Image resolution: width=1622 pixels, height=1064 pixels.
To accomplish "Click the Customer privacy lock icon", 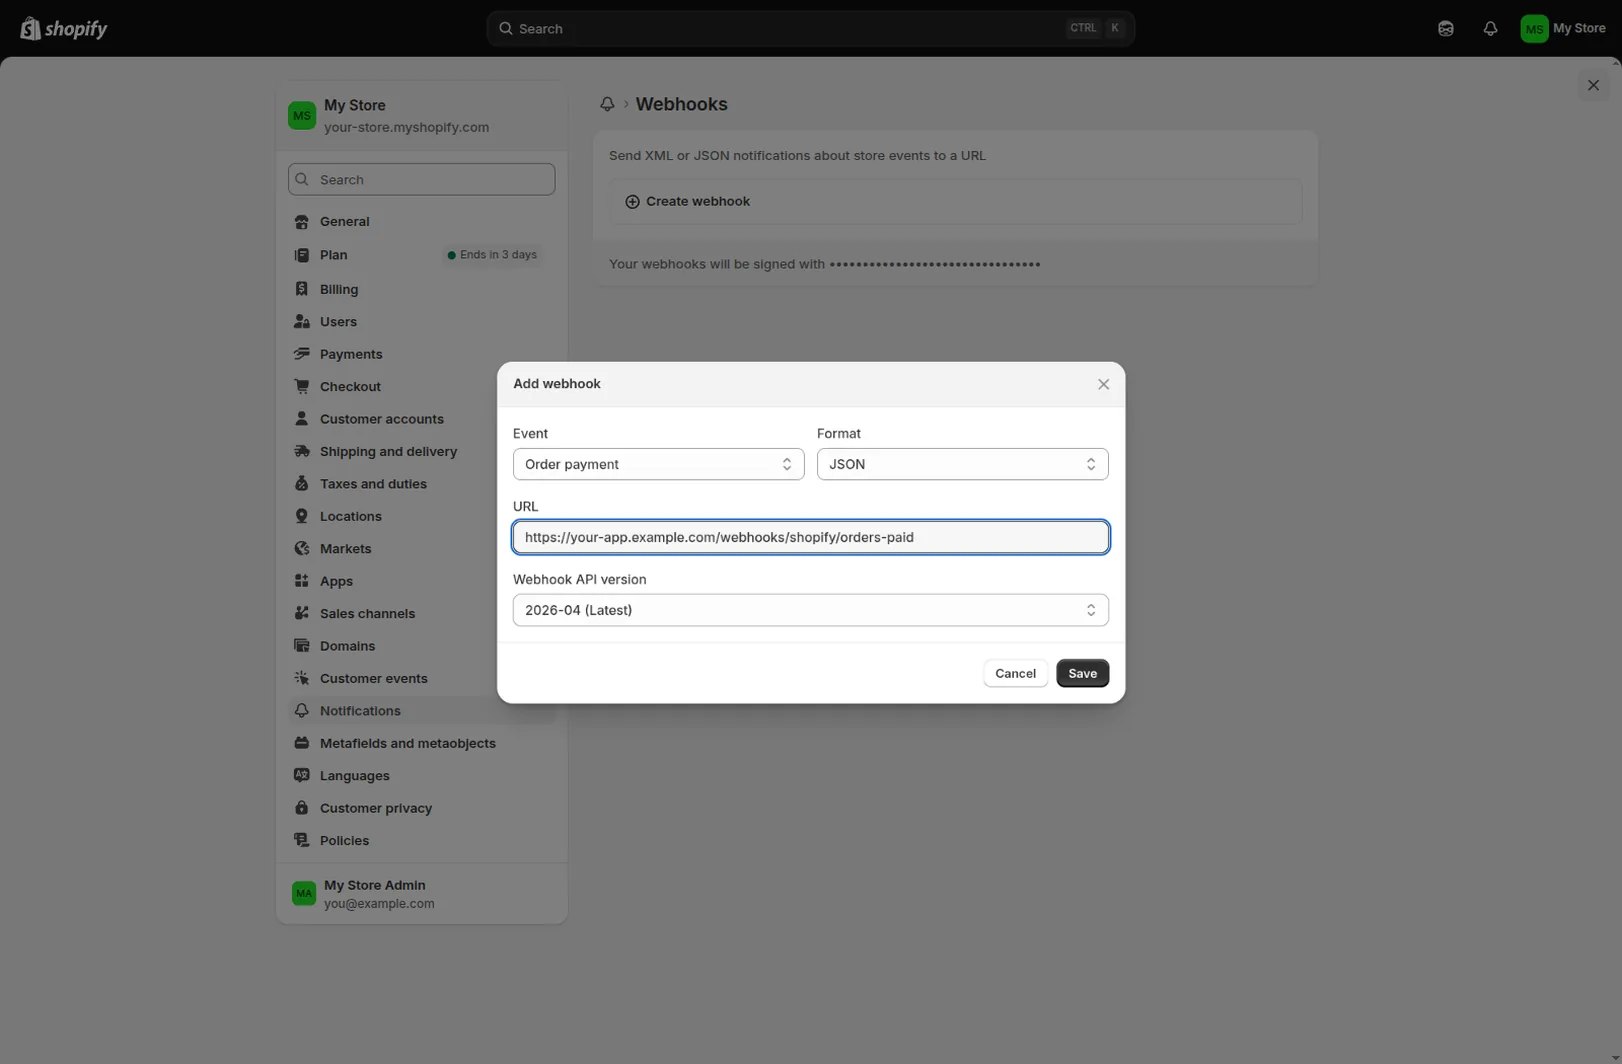I will (301, 808).
